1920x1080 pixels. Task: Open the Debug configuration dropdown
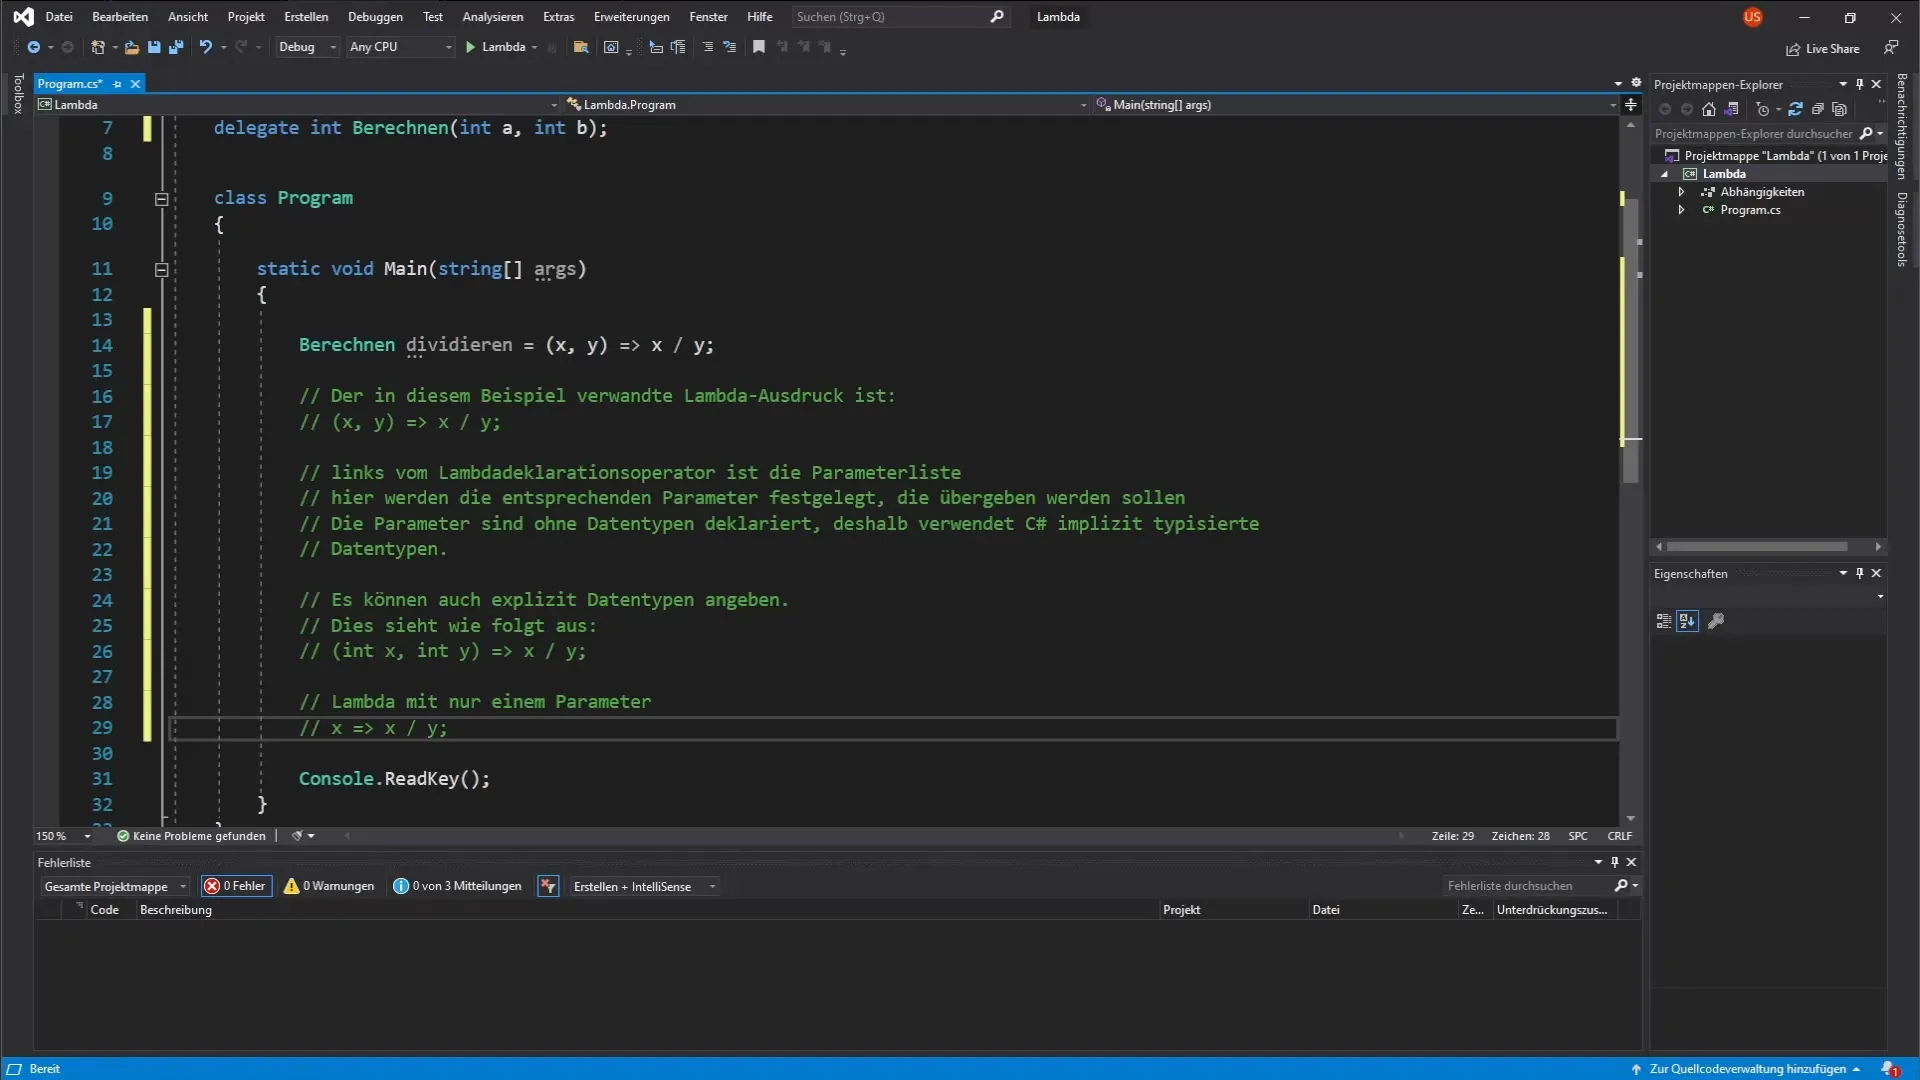(307, 47)
